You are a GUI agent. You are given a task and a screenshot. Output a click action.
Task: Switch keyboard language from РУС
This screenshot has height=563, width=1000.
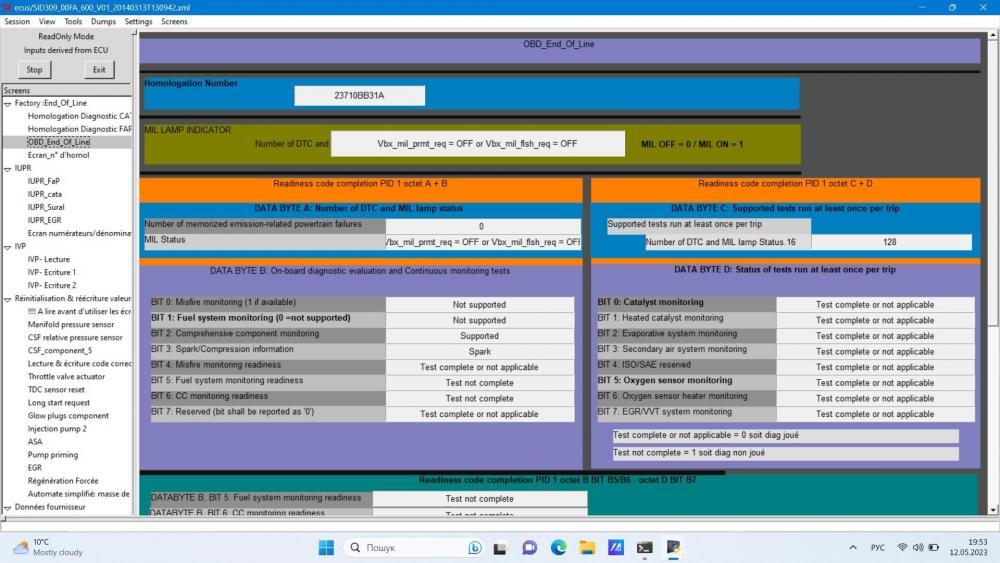pyautogui.click(x=878, y=548)
